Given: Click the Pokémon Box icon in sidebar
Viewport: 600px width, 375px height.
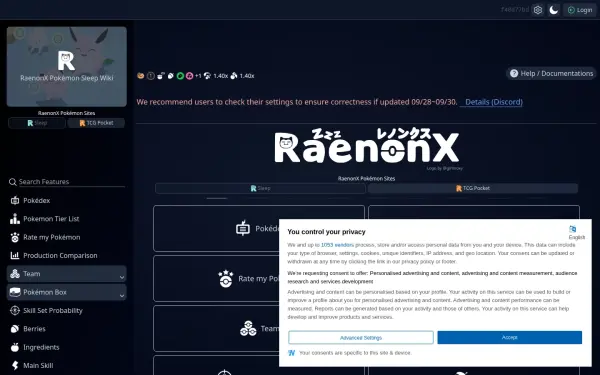Looking at the screenshot, I should tap(15, 292).
